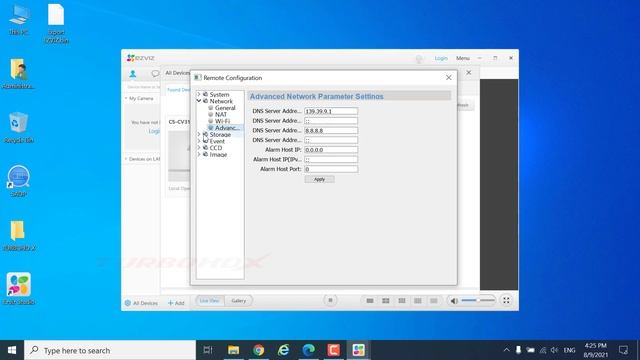The height and width of the screenshot is (360, 640).
Task: Adjust the volume slider
Action: (478, 300)
